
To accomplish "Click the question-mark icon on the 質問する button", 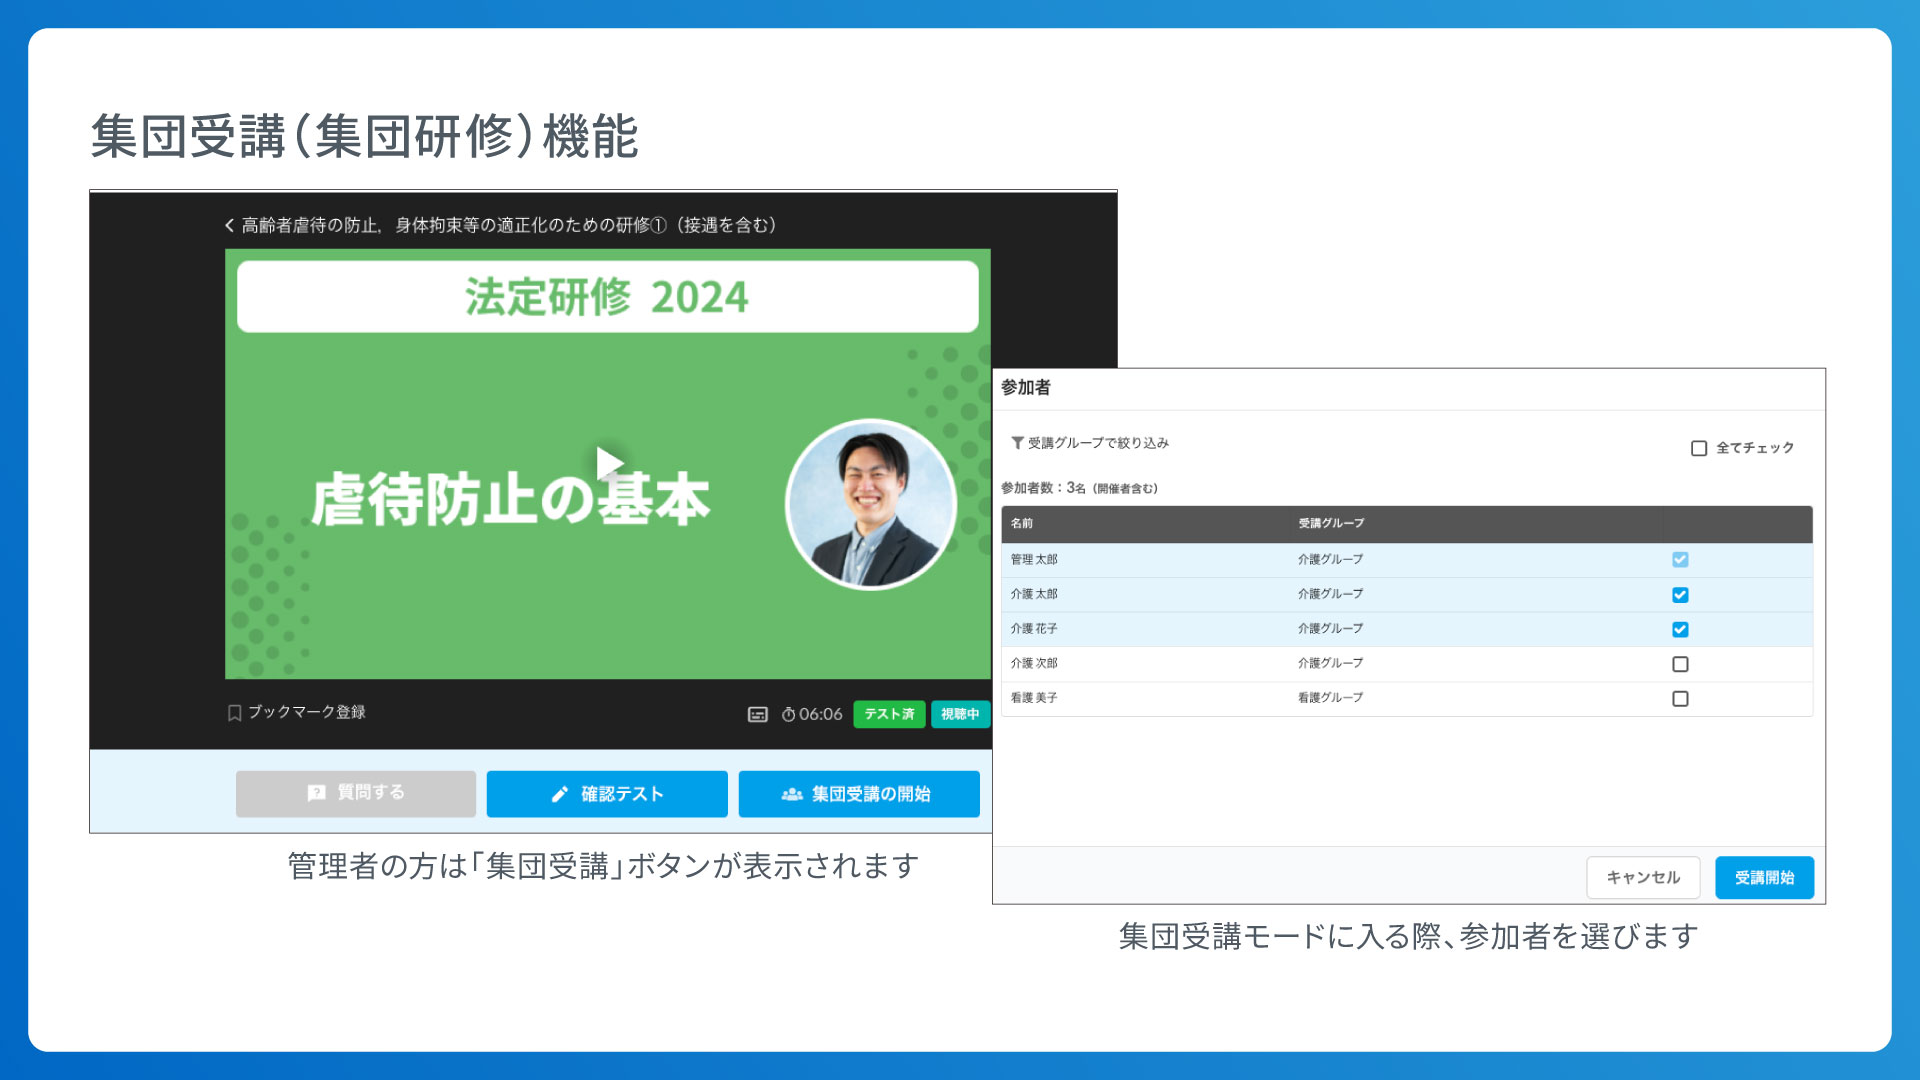I will click(x=316, y=793).
